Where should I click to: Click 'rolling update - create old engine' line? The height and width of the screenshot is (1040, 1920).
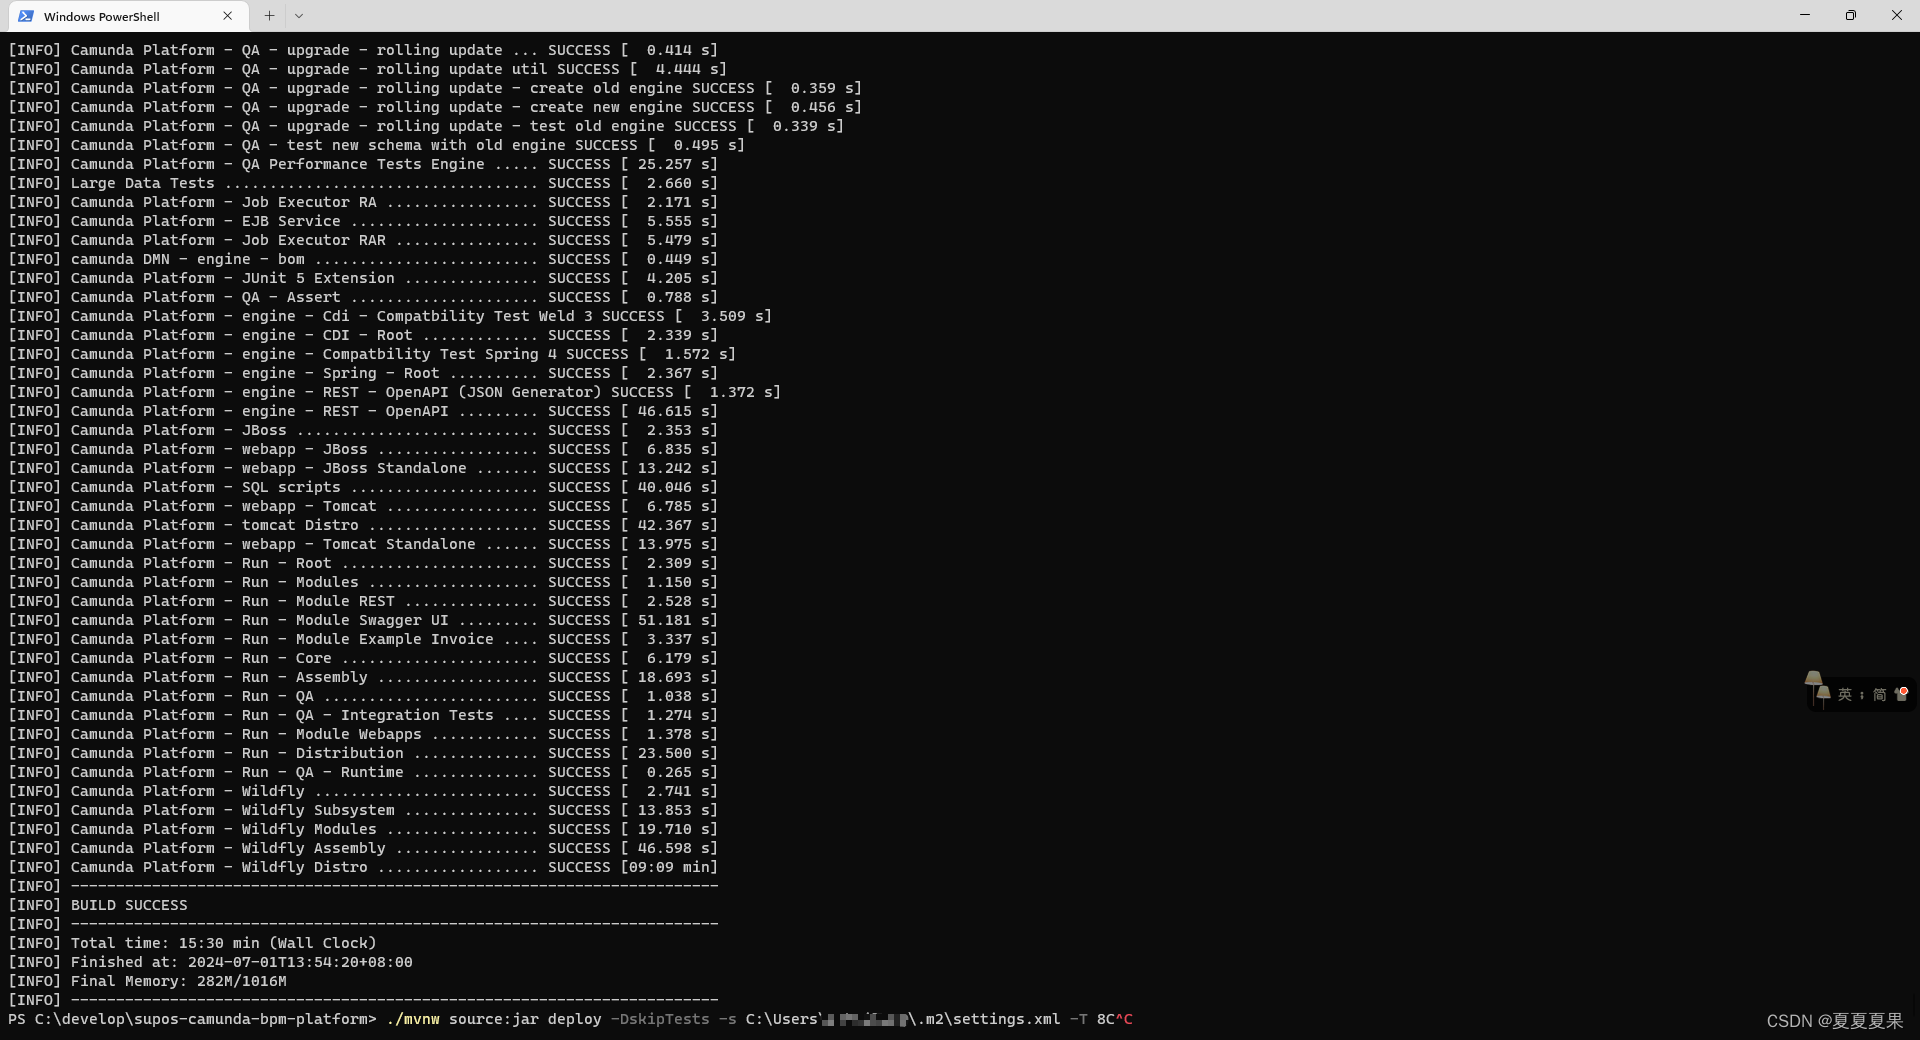pyautogui.click(x=435, y=88)
